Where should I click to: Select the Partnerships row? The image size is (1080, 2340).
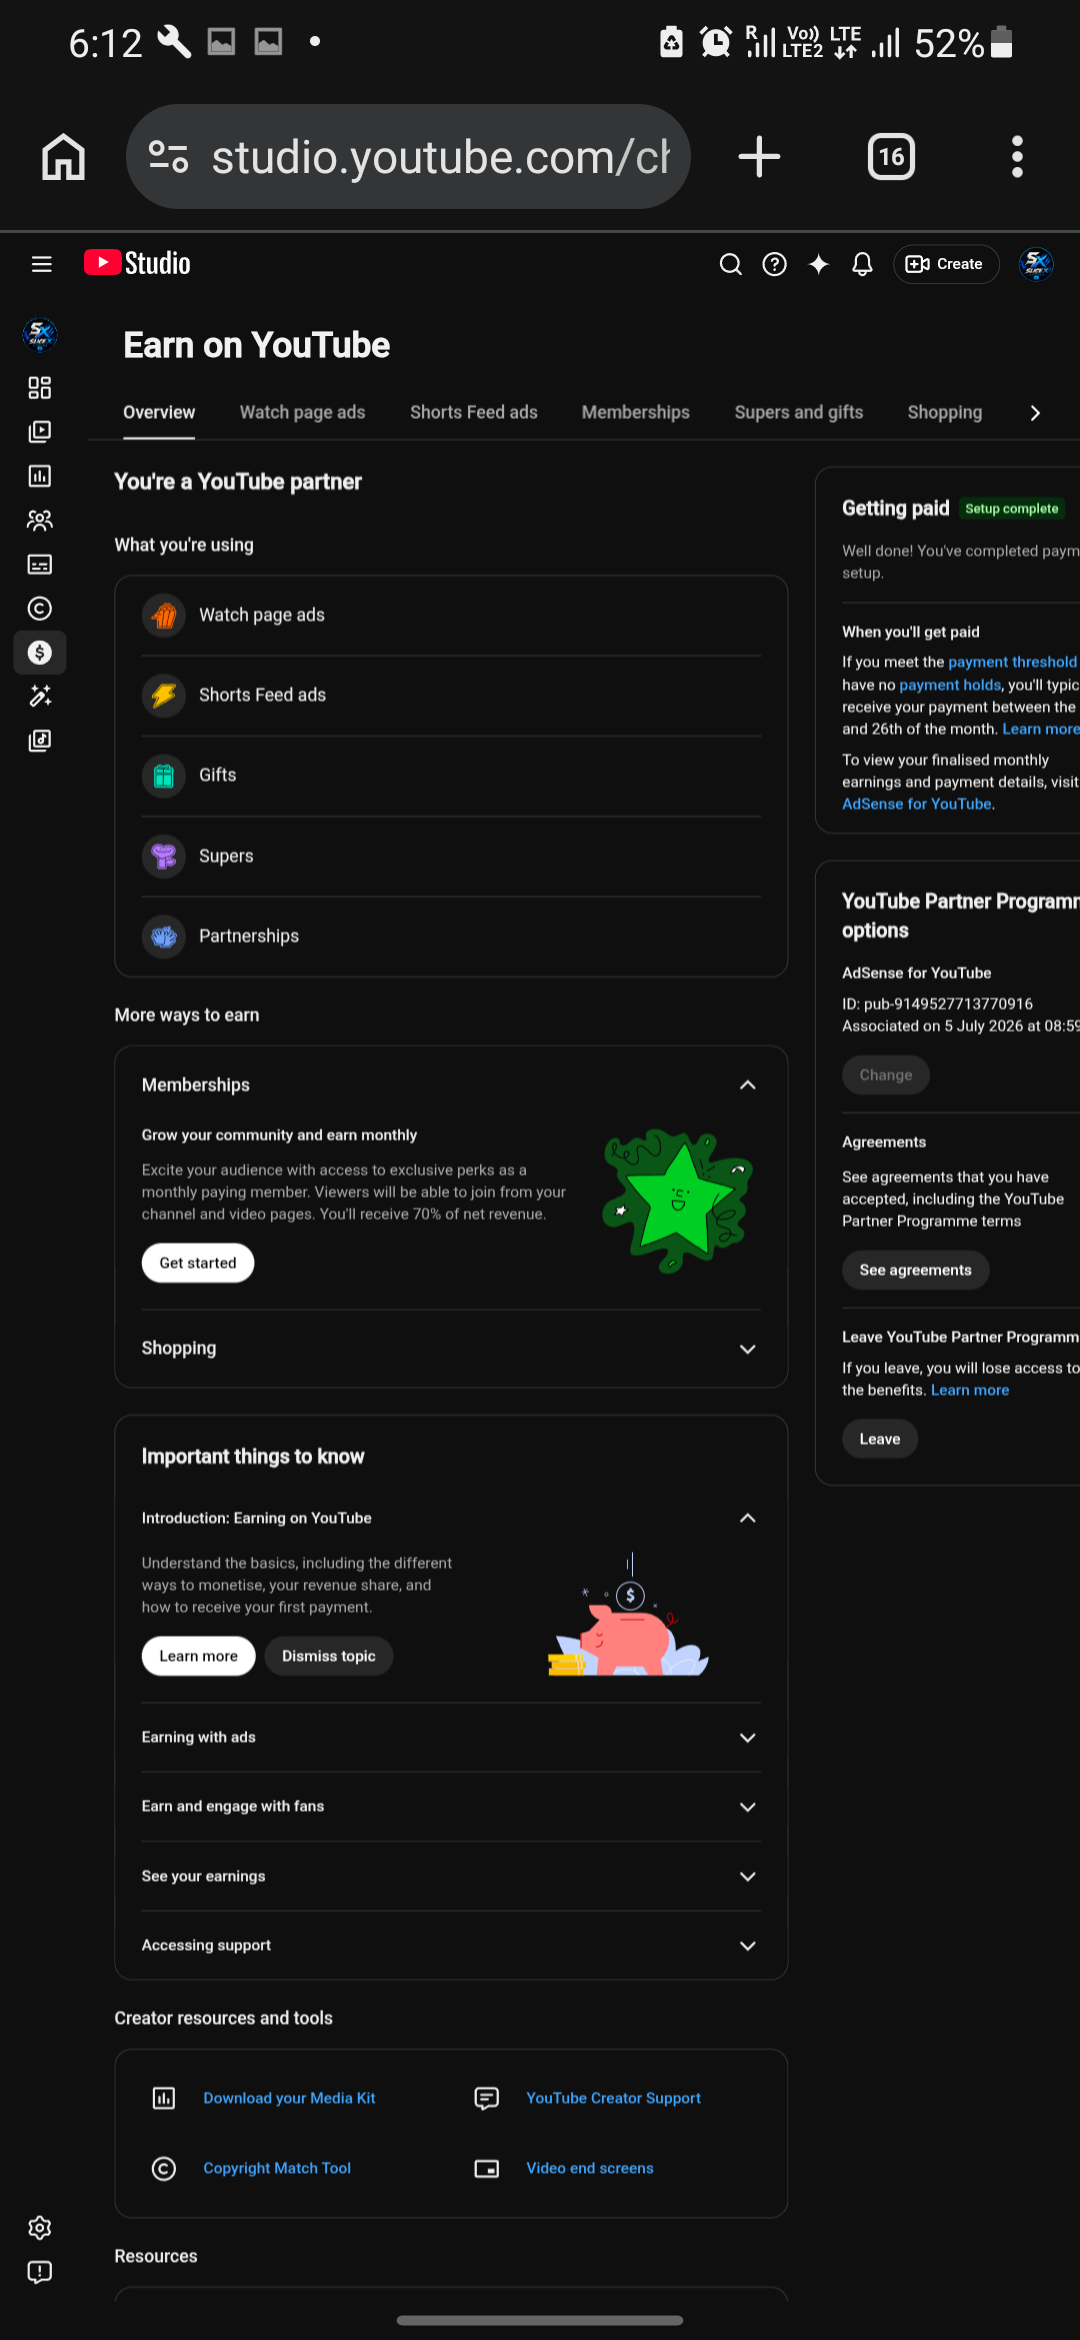tap(451, 936)
